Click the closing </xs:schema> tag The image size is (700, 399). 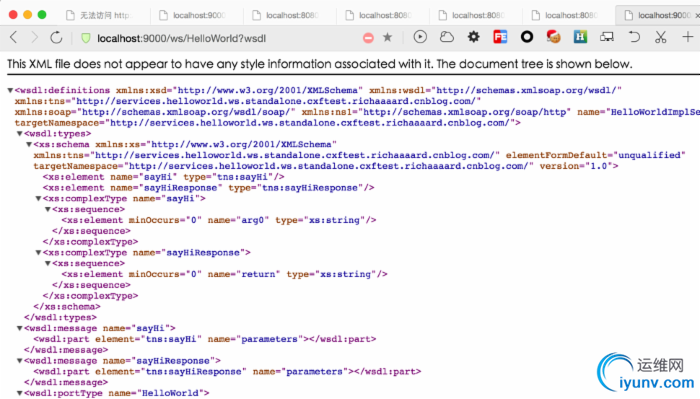(x=67, y=307)
